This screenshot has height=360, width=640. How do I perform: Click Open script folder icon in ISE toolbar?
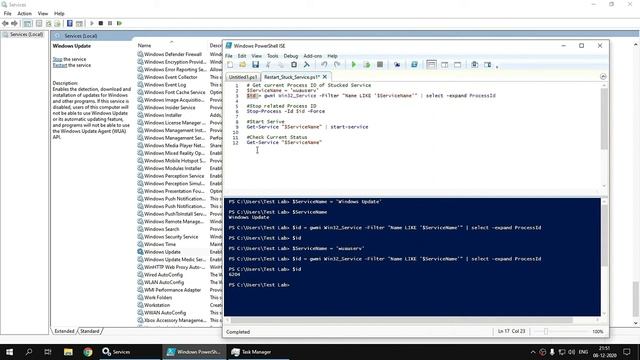(242, 64)
